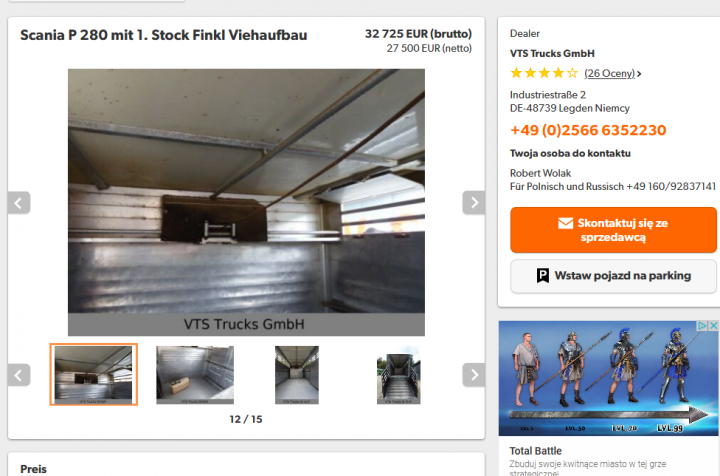720x476 pixels.
Task: Select thumbnail showing empty trailer interior
Action: 297,375
